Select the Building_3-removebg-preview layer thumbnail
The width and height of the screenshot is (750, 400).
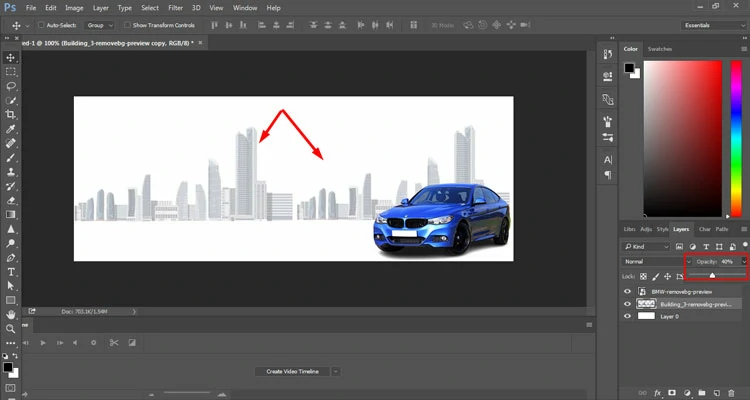[644, 302]
